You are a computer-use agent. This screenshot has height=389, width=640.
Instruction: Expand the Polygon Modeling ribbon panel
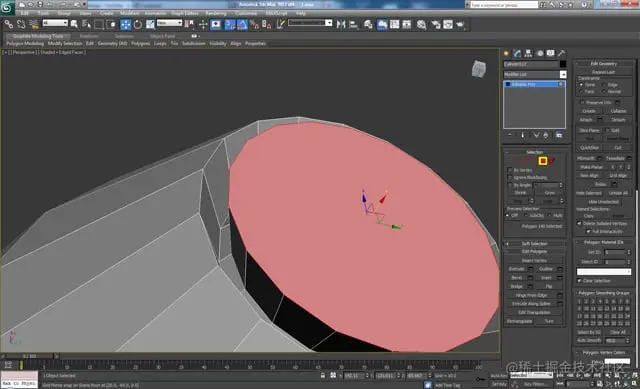[x=25, y=43]
